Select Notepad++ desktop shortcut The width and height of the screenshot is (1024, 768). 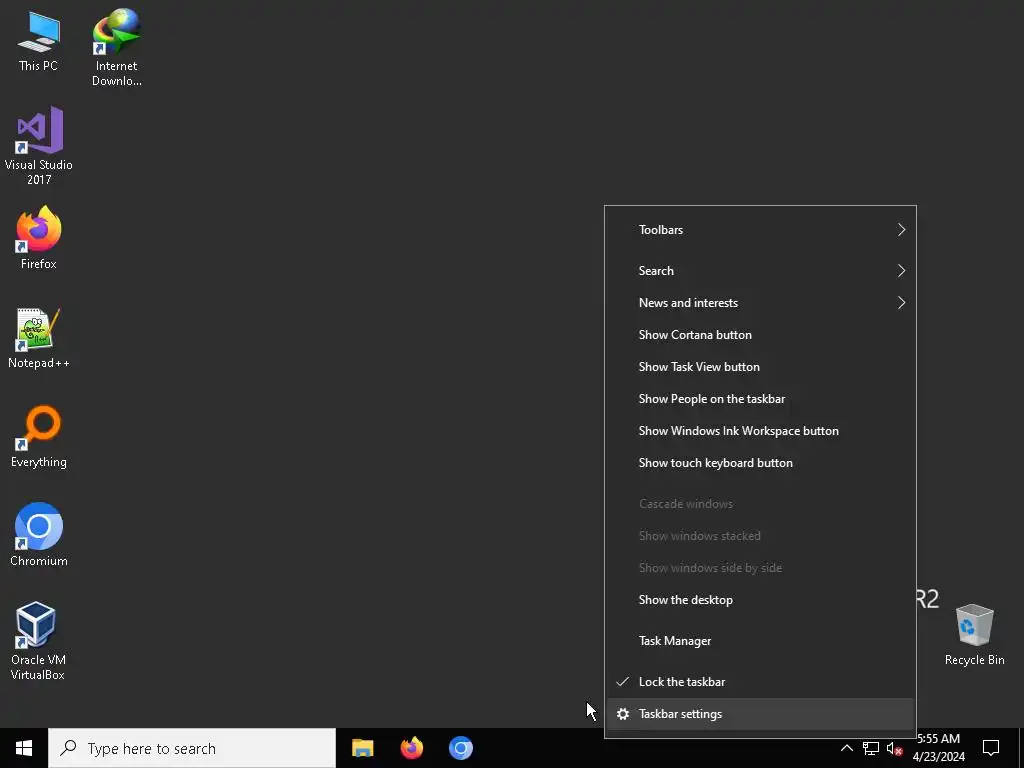(39, 338)
